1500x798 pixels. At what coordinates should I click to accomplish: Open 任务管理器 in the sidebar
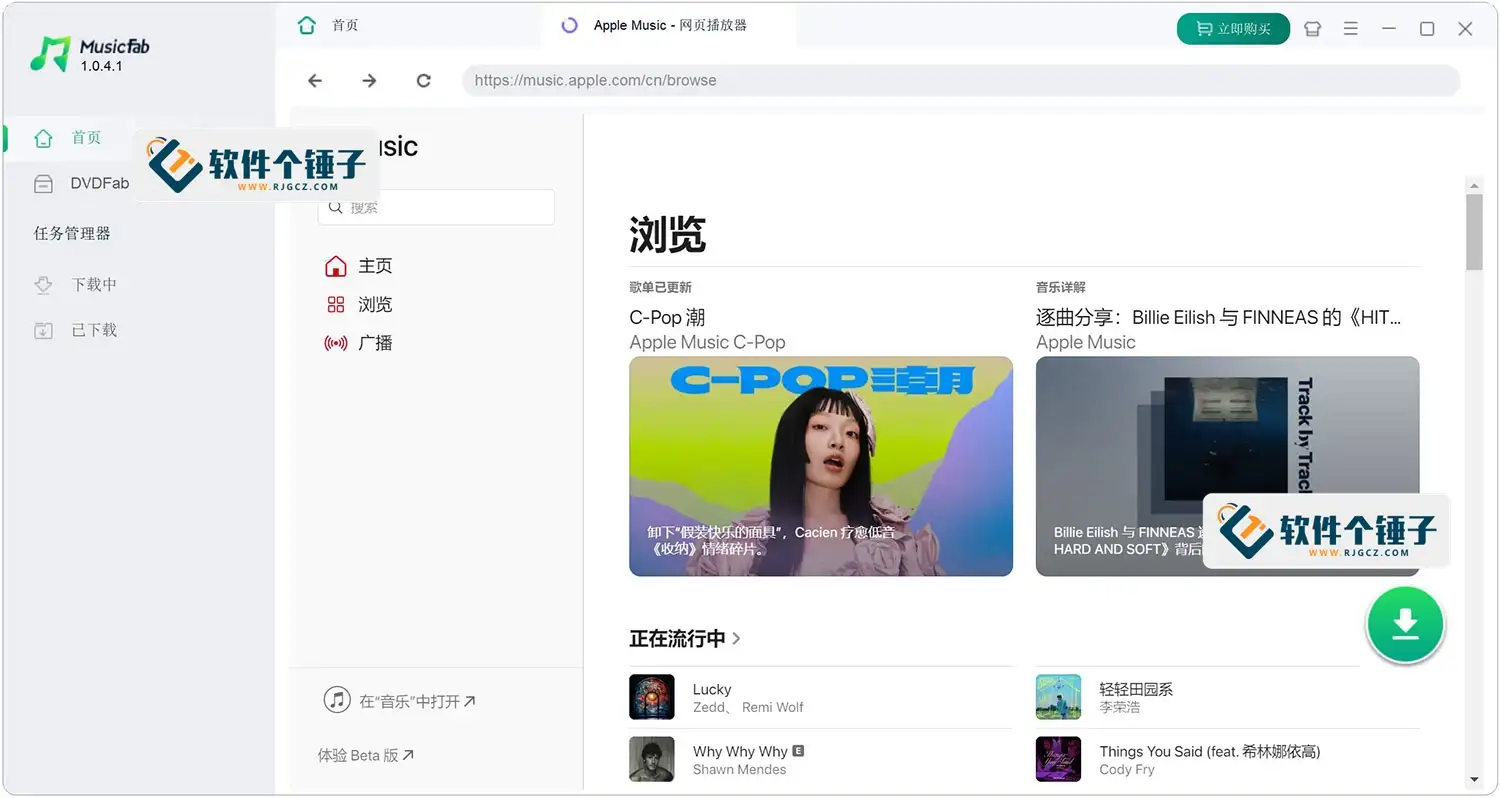tap(72, 233)
